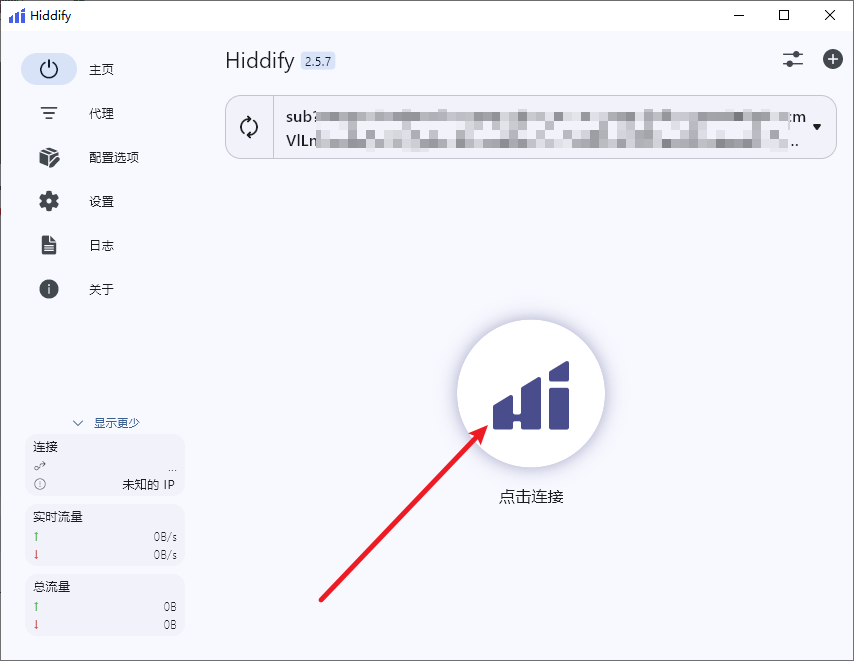
Task: Click the red download arrow in 实时流量
Action: click(x=36, y=554)
